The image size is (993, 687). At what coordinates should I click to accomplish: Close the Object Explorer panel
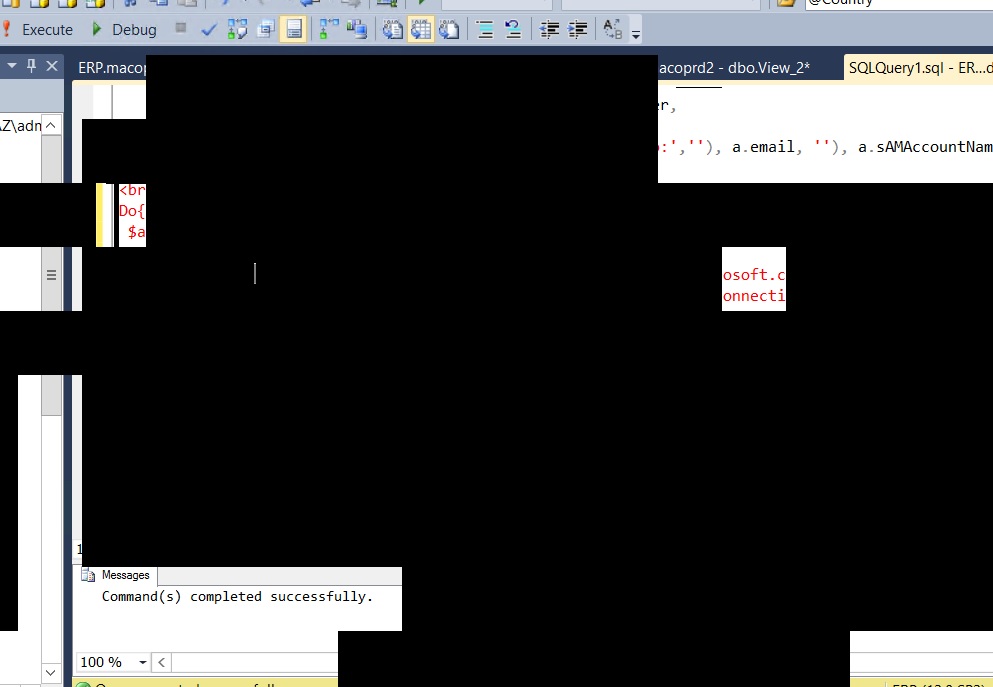click(52, 65)
